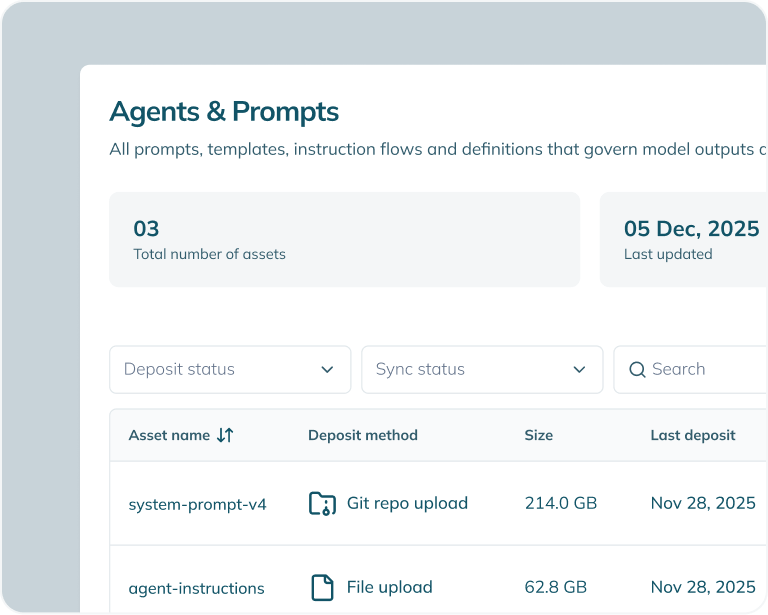Screen dimensions: 768x615
Task: Focus the Search input field
Action: click(691, 370)
